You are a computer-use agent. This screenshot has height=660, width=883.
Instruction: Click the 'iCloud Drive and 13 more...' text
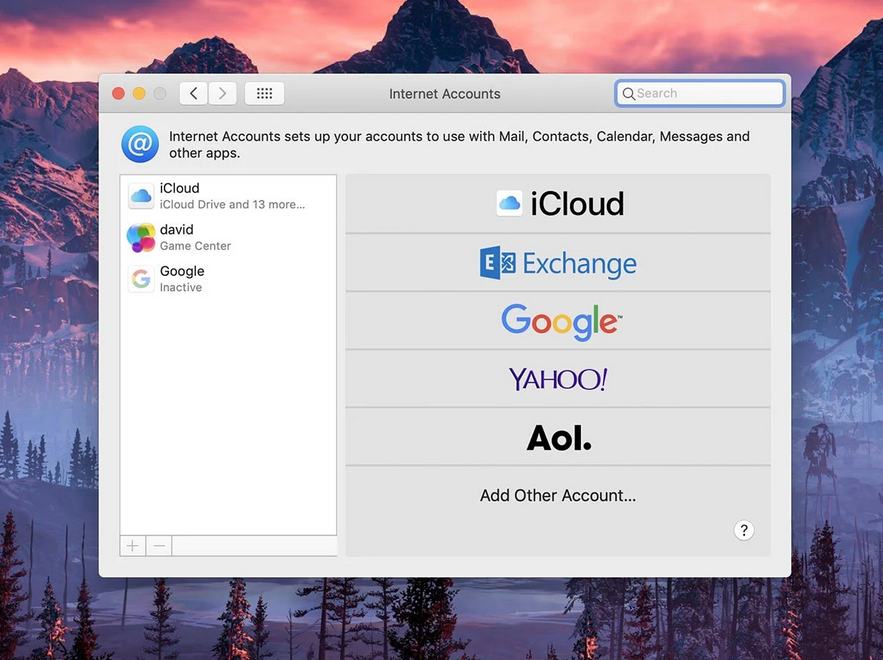[233, 204]
